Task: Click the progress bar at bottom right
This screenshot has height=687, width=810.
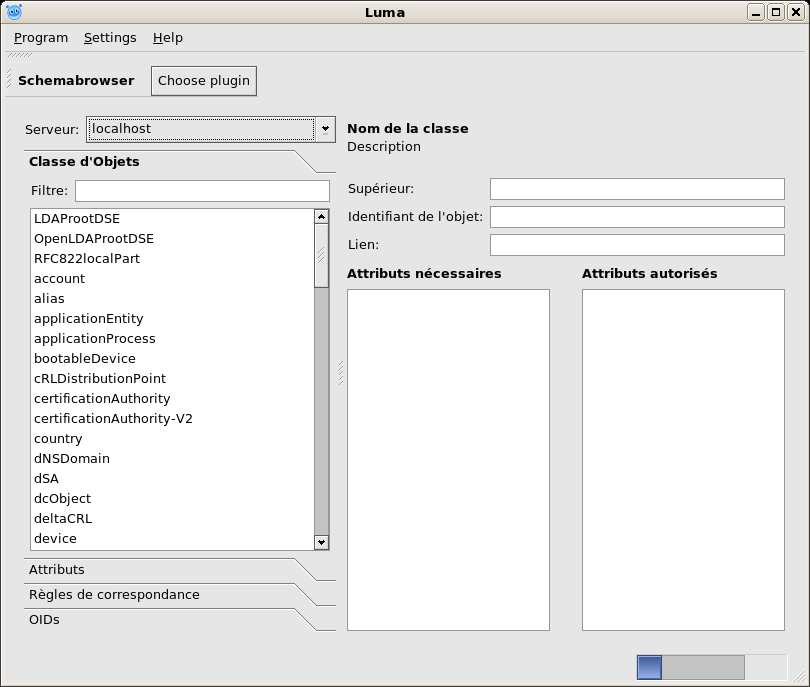Action: (x=711, y=667)
